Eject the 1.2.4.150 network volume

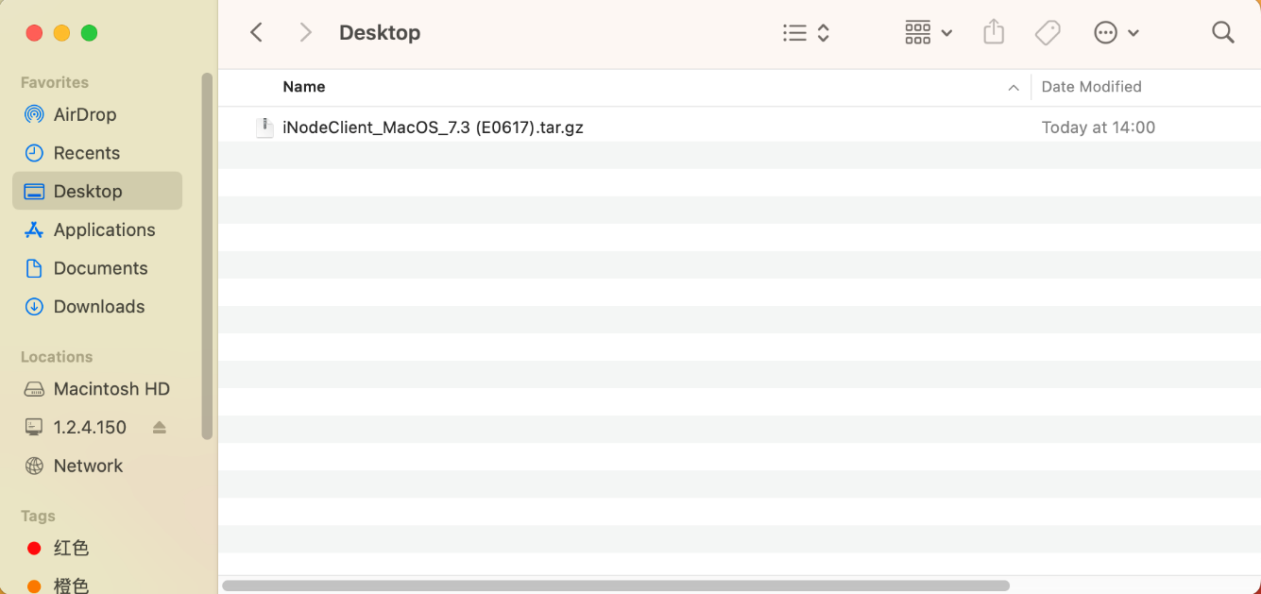(159, 427)
